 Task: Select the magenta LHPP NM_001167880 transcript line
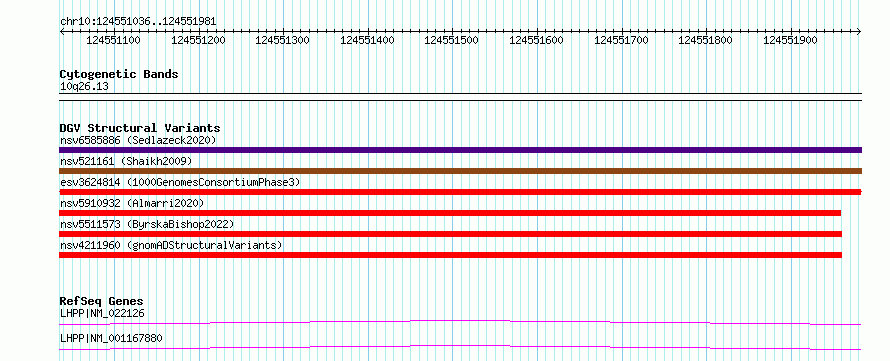coord(460,347)
